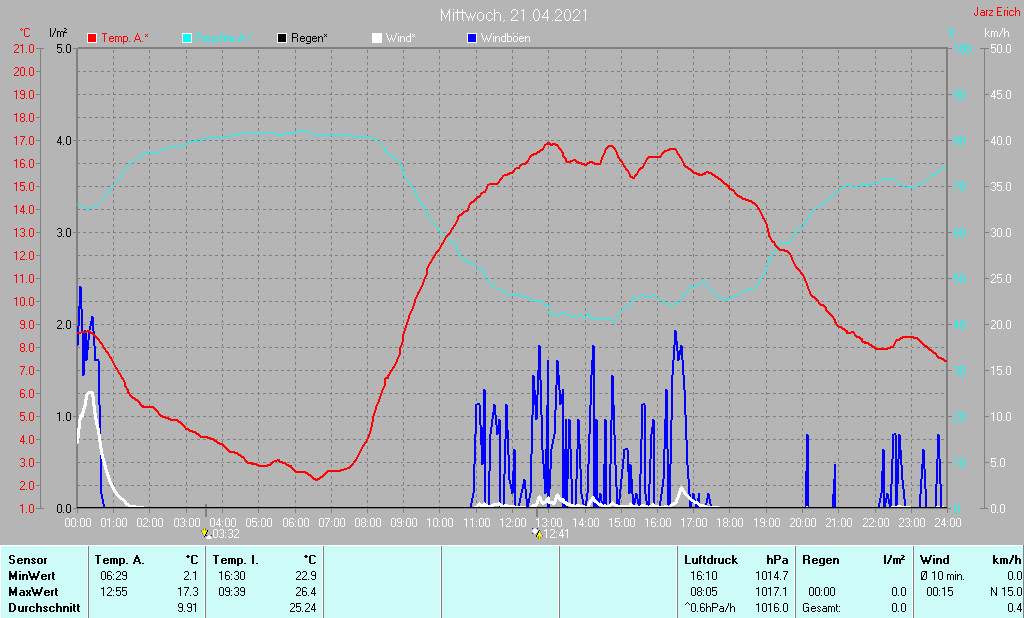Click the red '°C' axis unit label

pos(25,32)
